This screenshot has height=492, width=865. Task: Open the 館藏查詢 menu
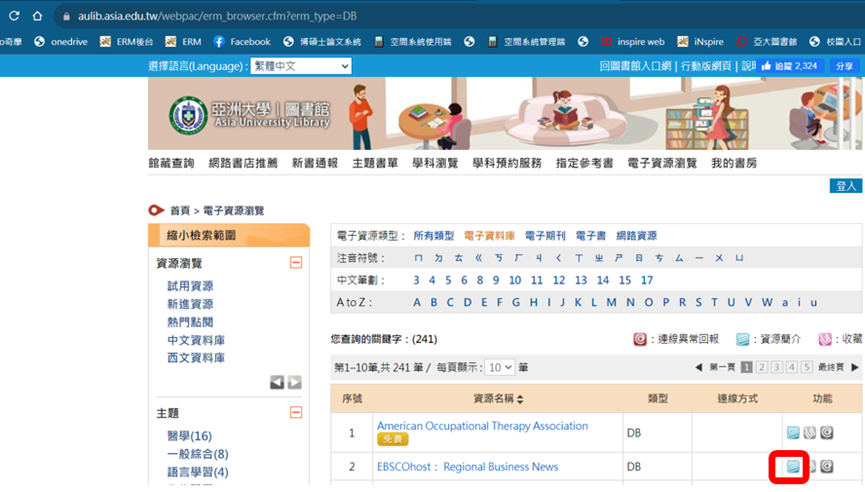(171, 163)
